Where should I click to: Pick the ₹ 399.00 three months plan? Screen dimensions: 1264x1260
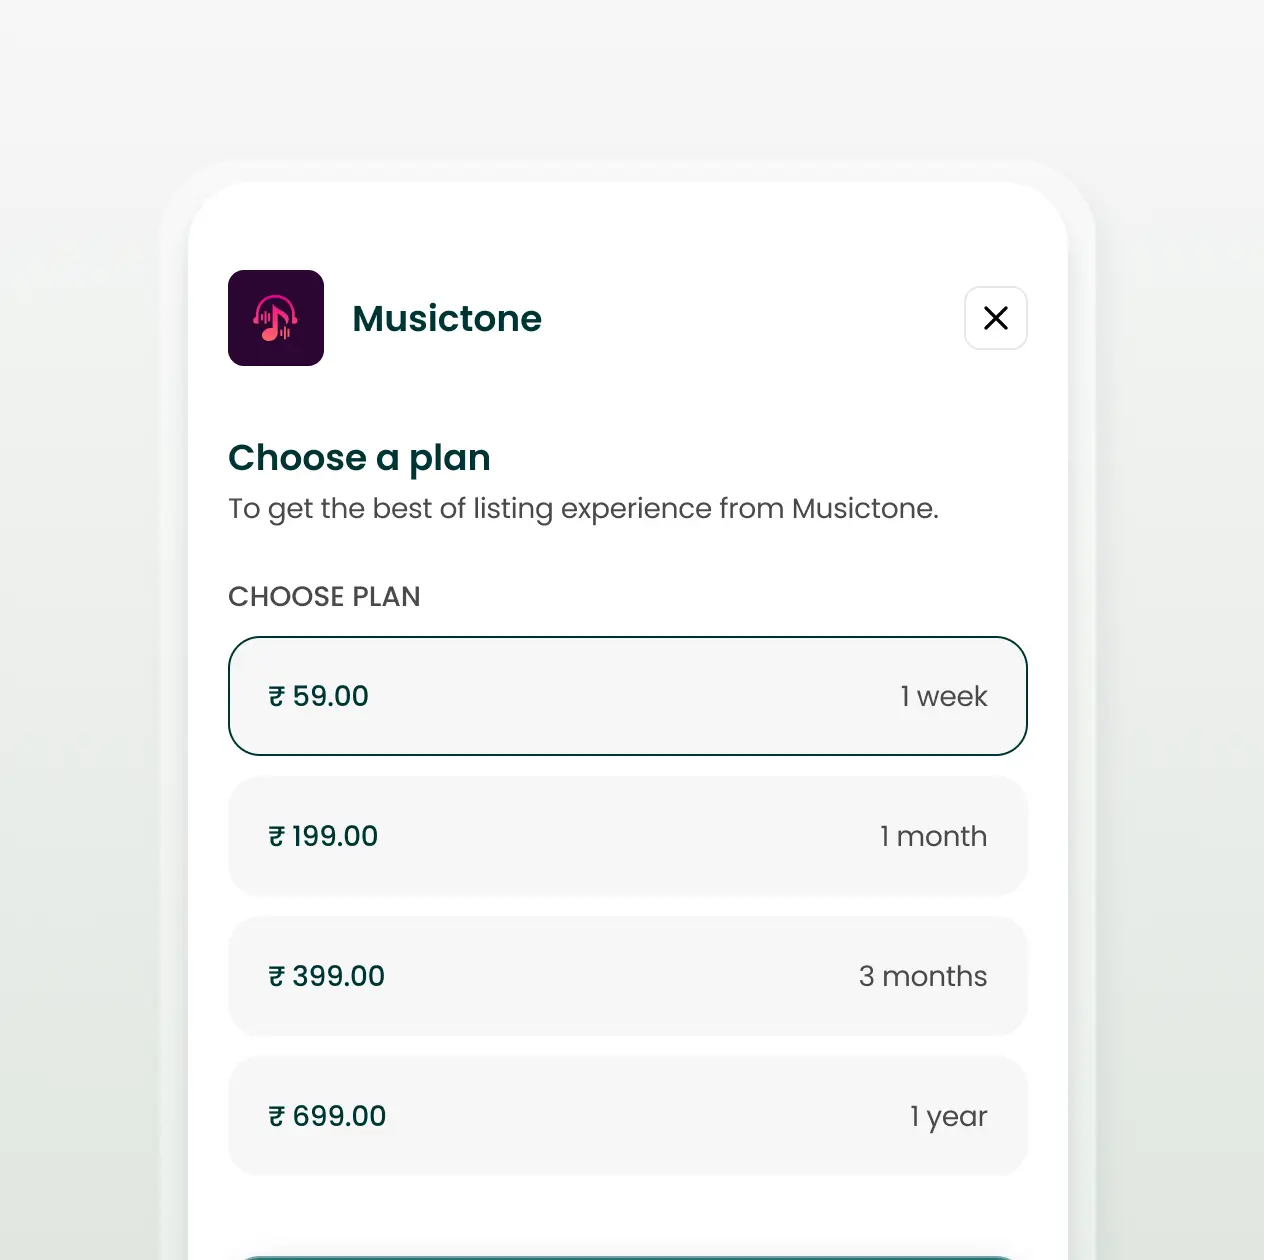(628, 976)
